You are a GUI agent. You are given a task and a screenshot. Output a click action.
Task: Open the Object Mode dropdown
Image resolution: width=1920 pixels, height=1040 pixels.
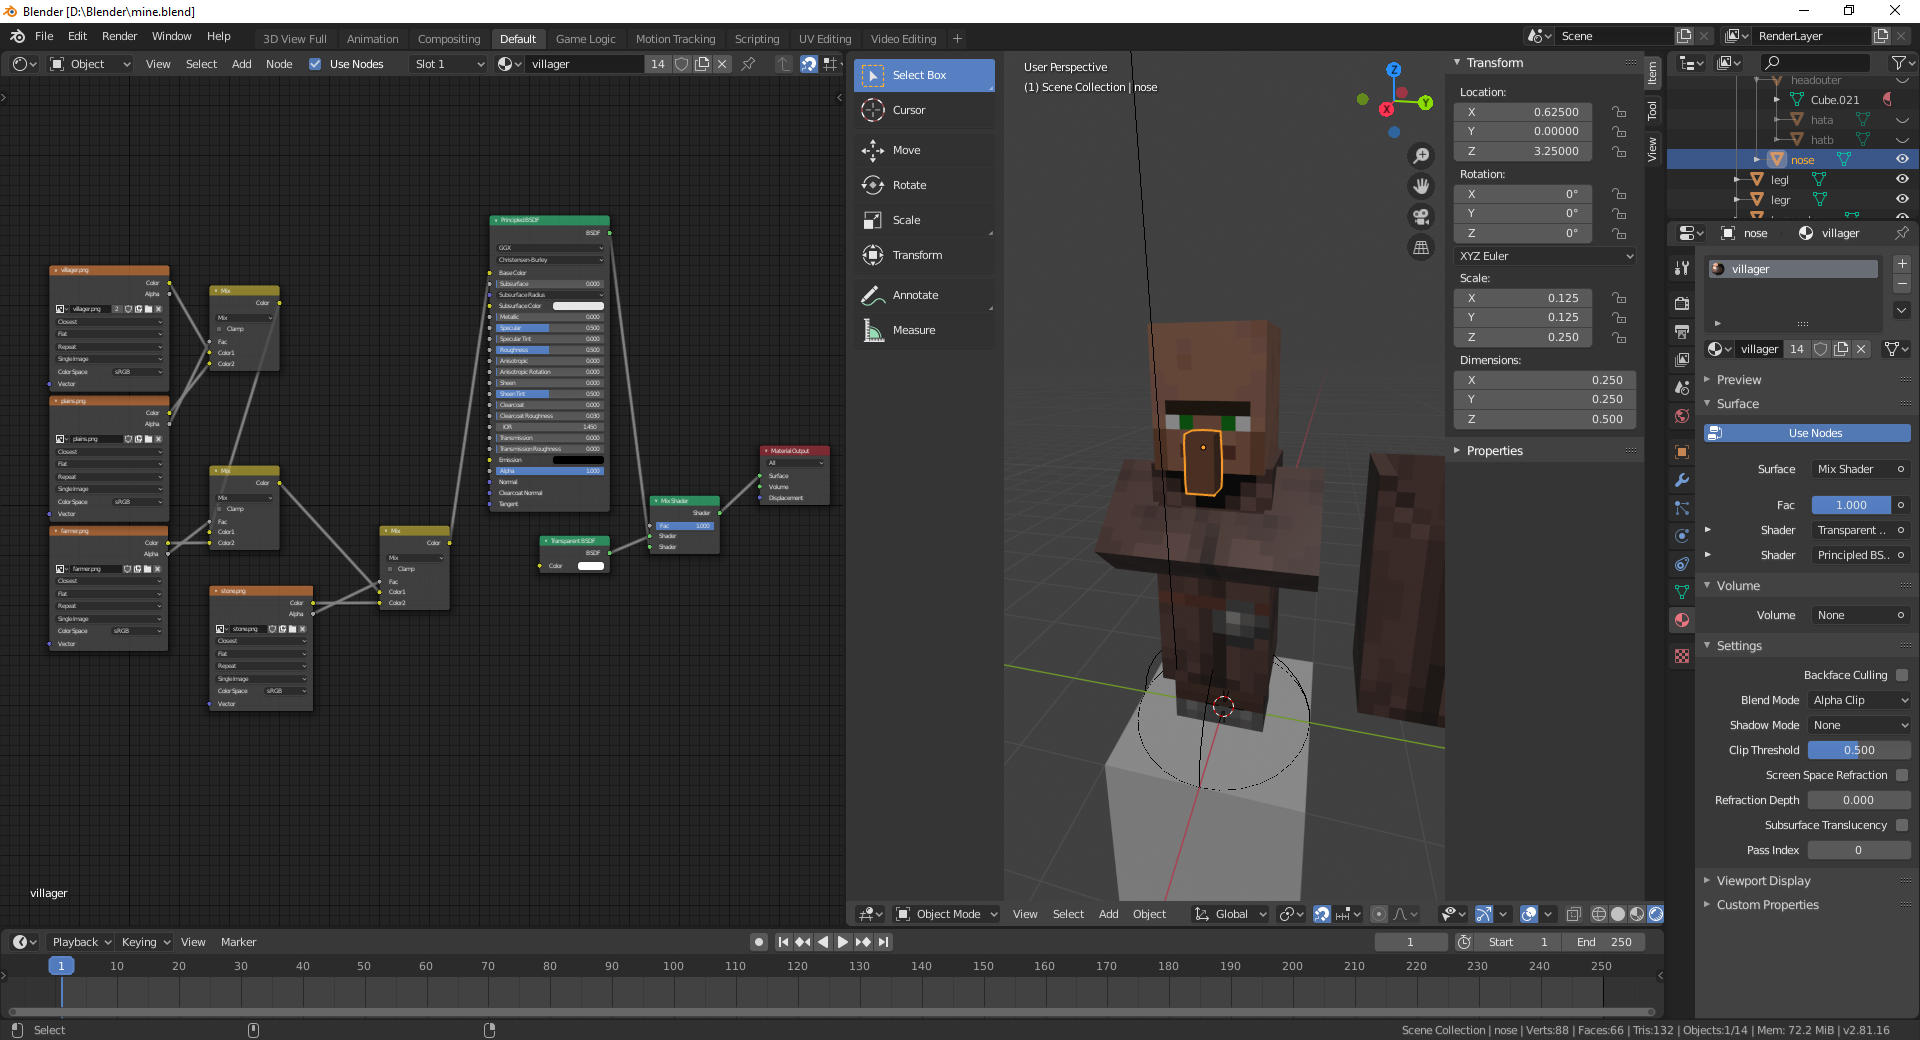pos(946,914)
